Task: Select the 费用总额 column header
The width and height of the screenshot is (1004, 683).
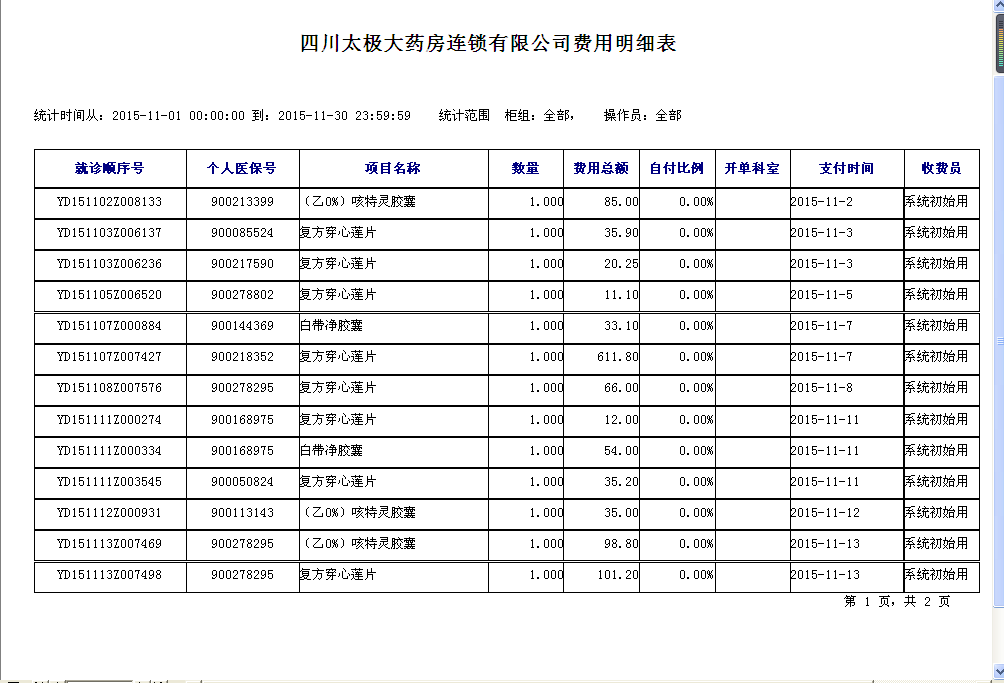Action: [601, 168]
